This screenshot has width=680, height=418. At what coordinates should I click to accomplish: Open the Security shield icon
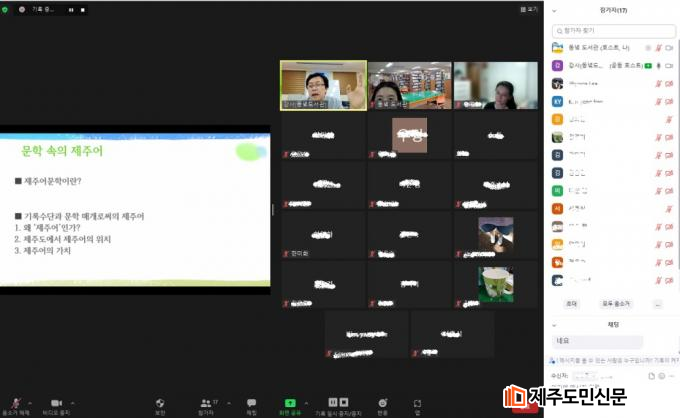(x=160, y=402)
